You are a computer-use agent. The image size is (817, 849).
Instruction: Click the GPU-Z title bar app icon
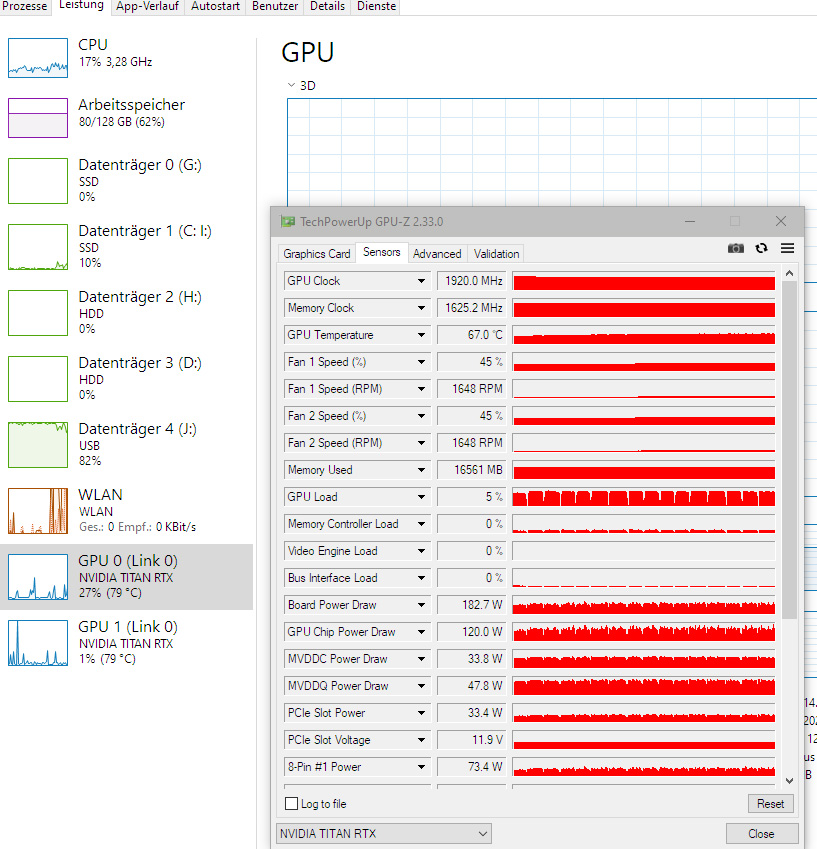(x=287, y=221)
